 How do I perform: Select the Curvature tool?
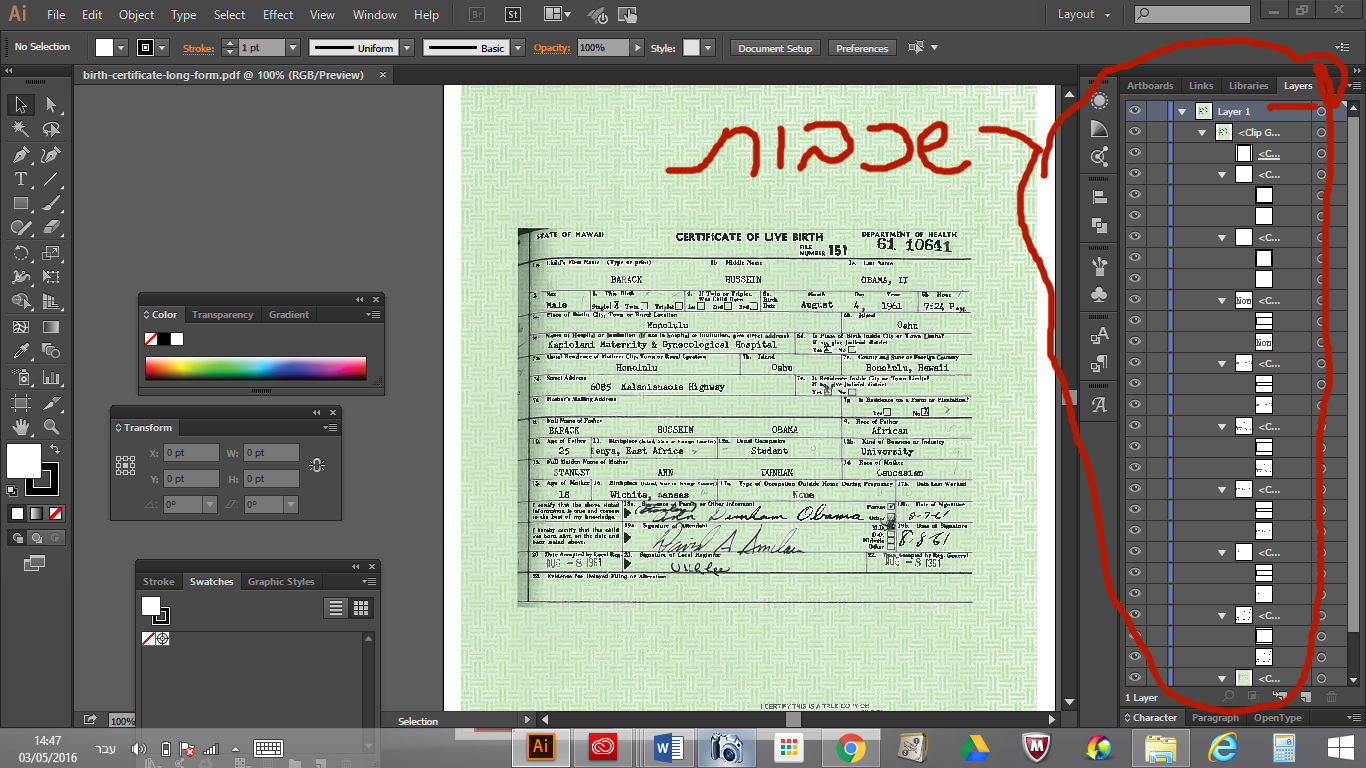tap(51, 154)
